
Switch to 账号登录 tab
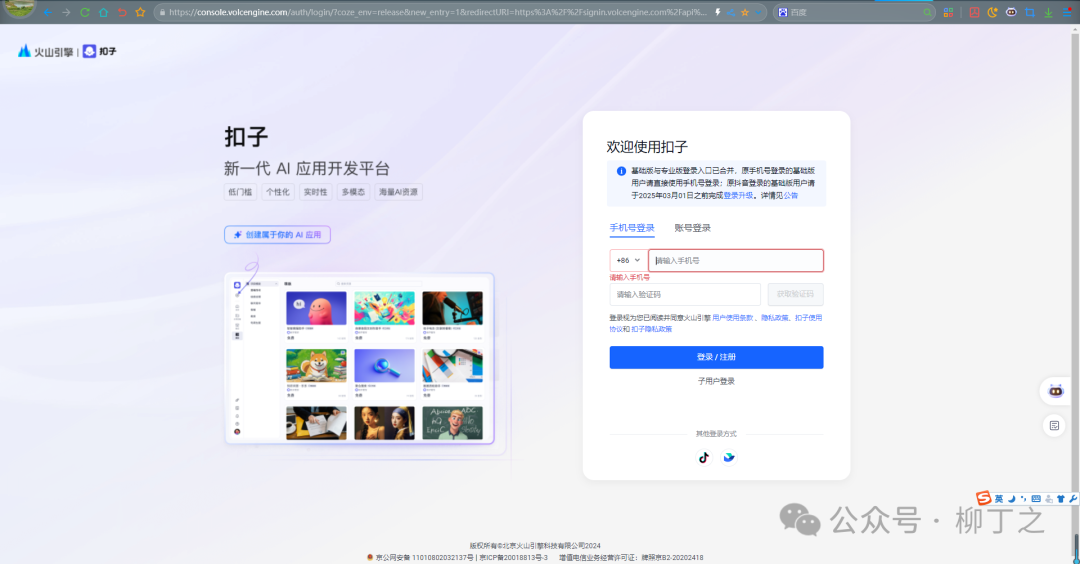(692, 228)
